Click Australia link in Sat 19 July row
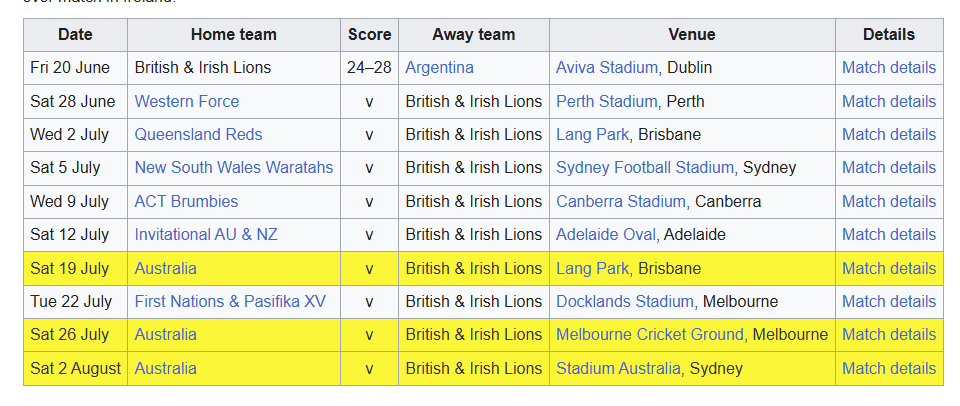The width and height of the screenshot is (960, 406). (x=165, y=268)
